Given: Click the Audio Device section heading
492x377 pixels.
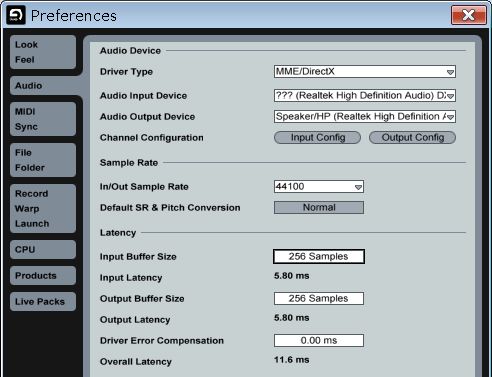Looking at the screenshot, I should [130, 51].
